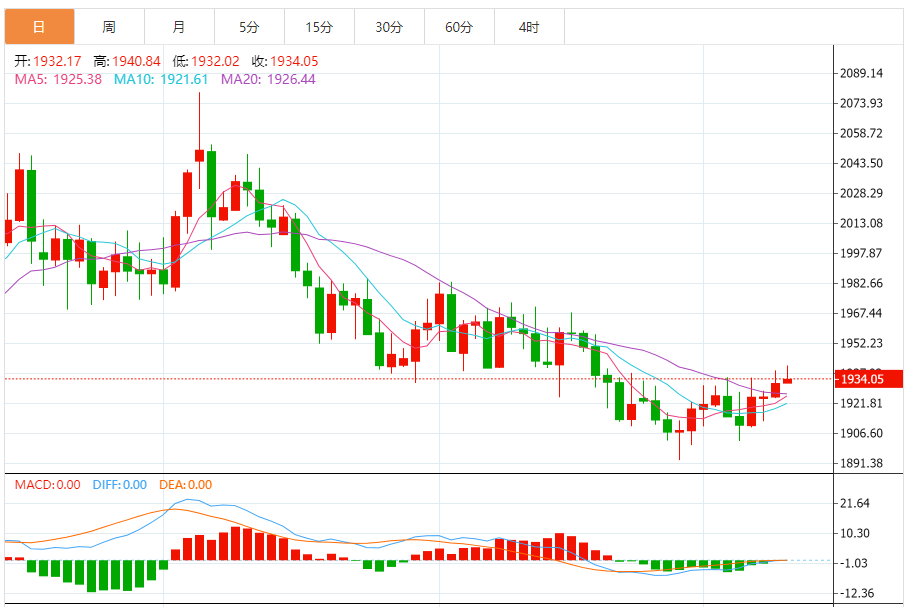Click the -1.03 MACD axis label
The width and height of the screenshot is (911, 607).
click(853, 563)
